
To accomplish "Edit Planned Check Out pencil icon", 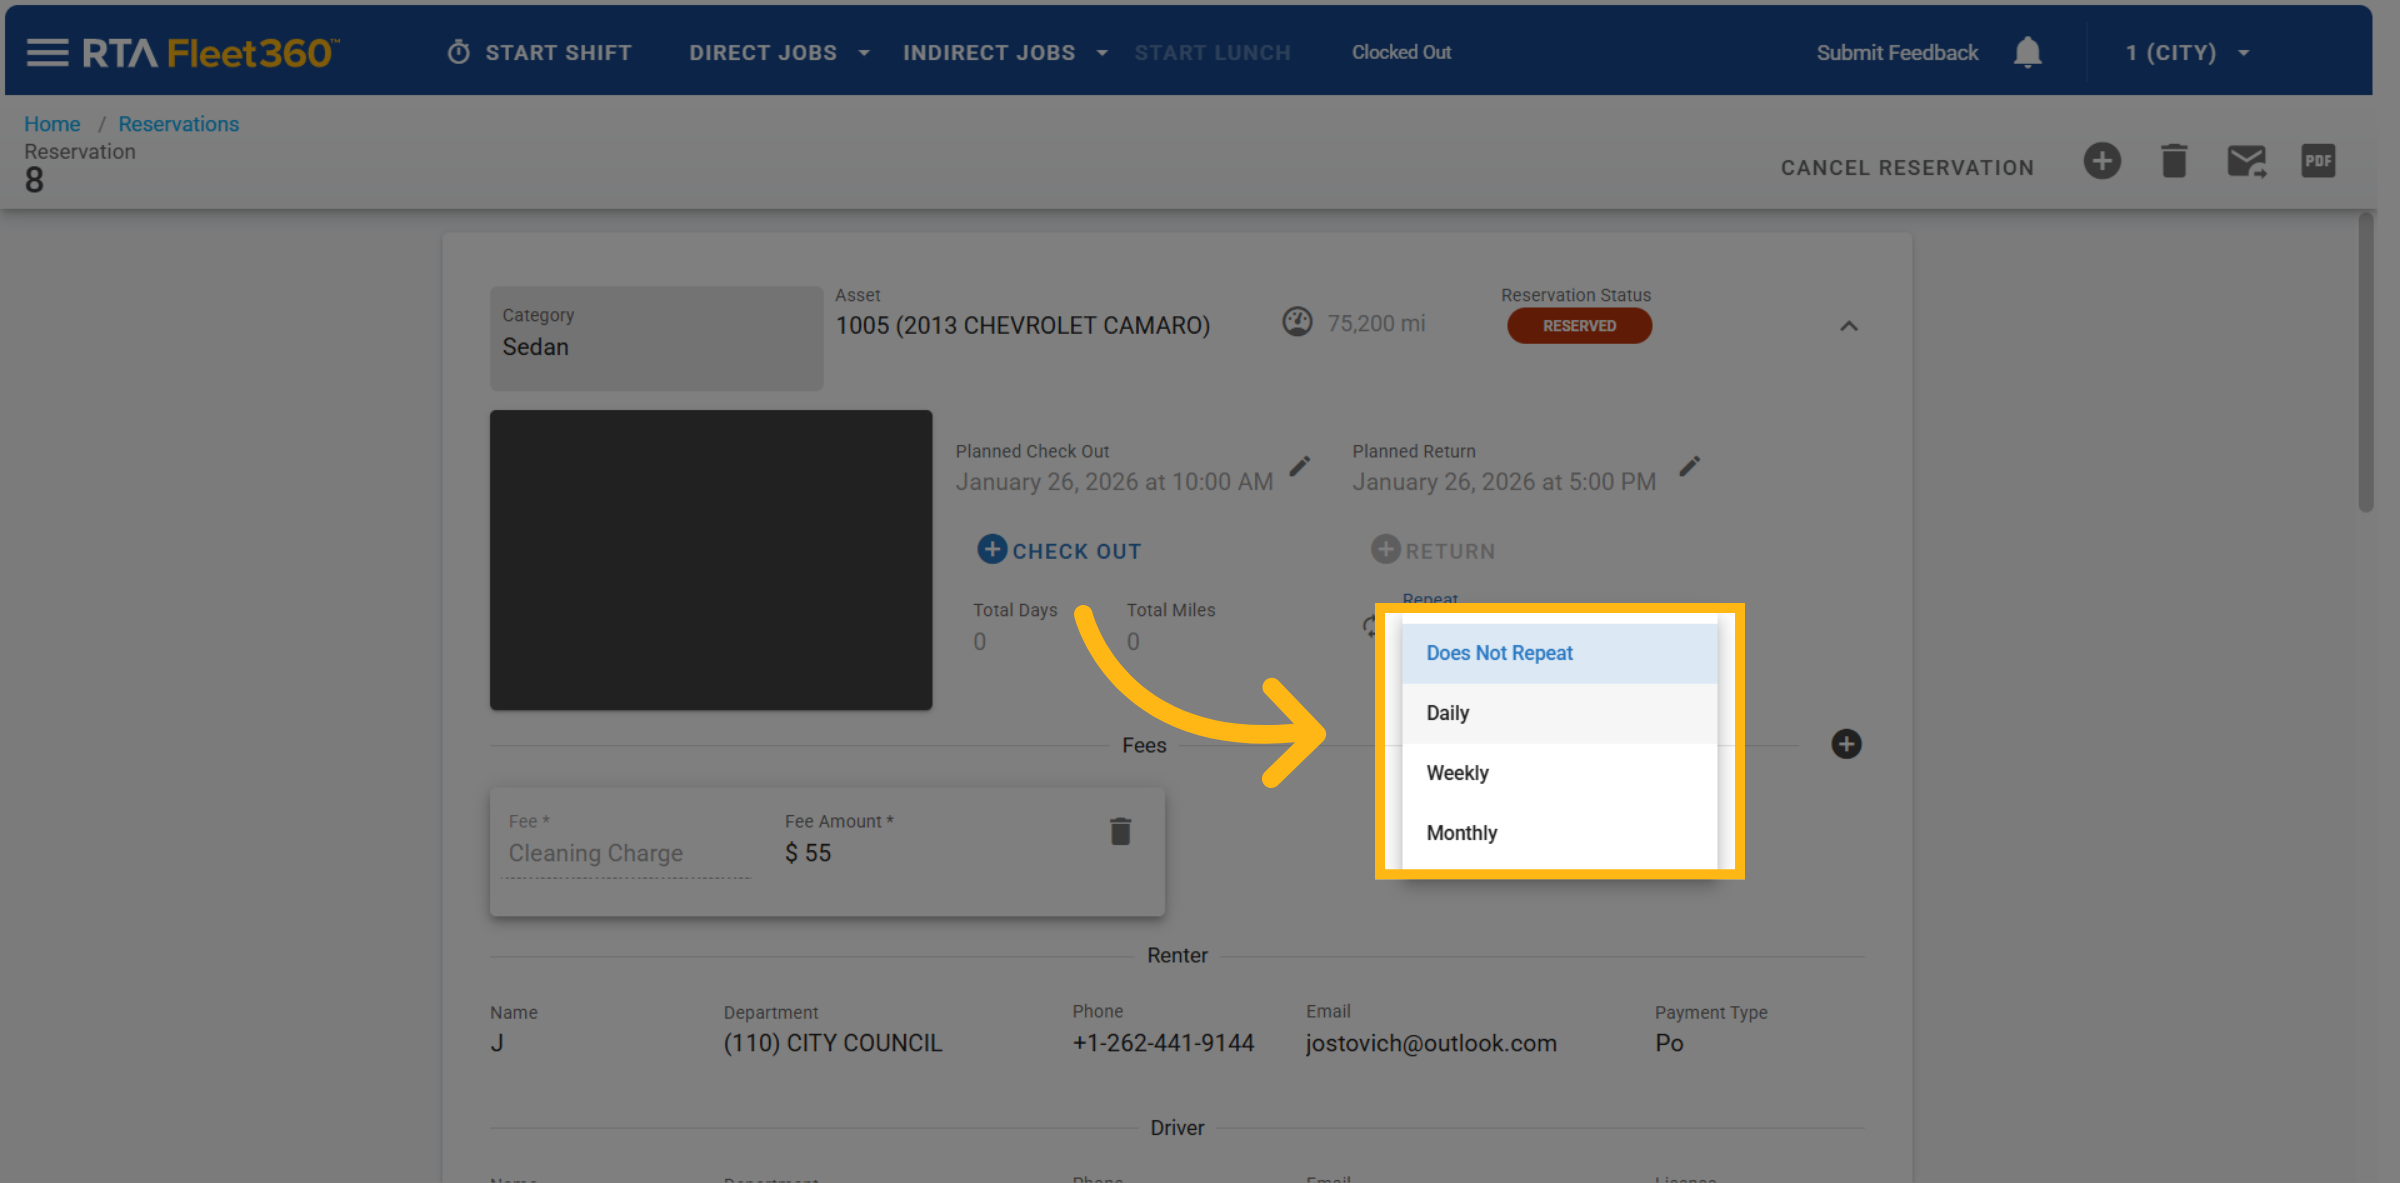I will [1299, 467].
